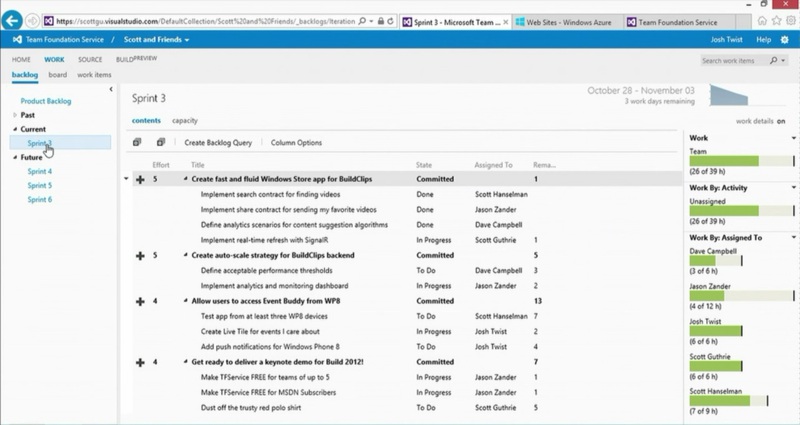Open the WORK hub
Image resolution: width=800 pixels, height=425 pixels.
point(54,59)
